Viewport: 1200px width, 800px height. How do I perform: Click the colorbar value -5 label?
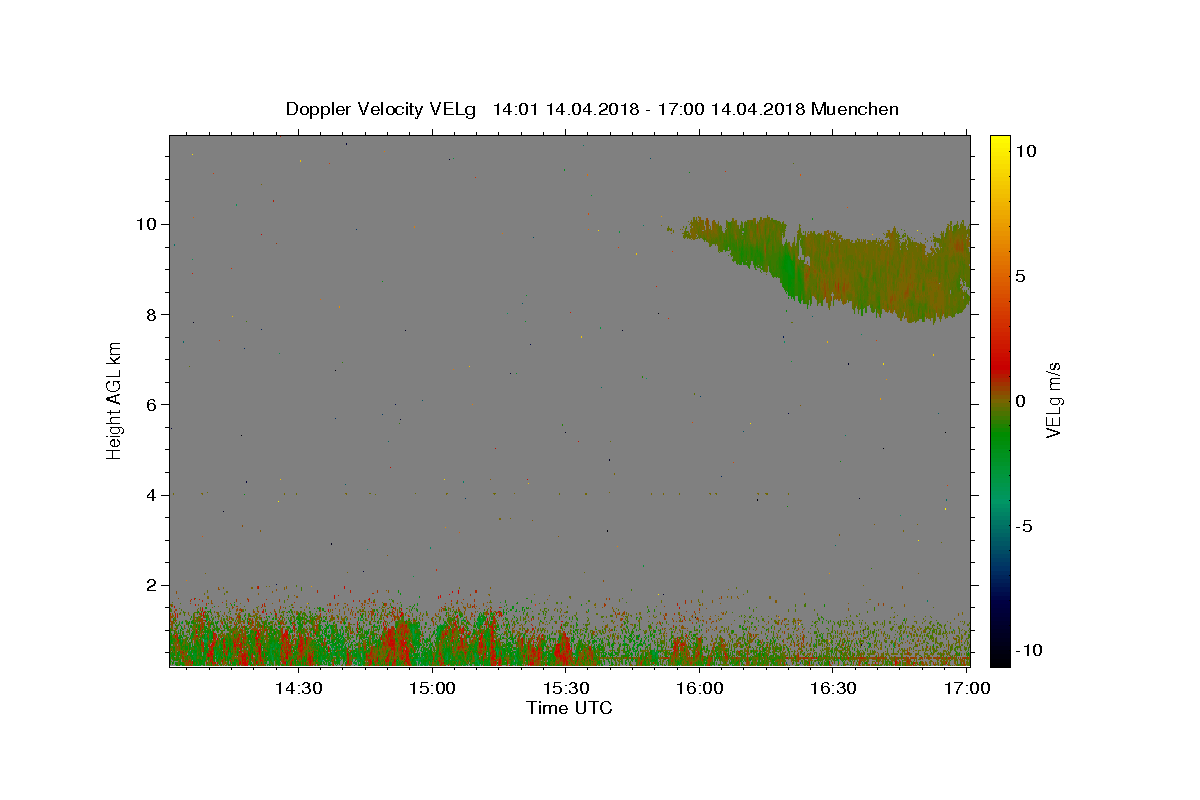(1024, 526)
